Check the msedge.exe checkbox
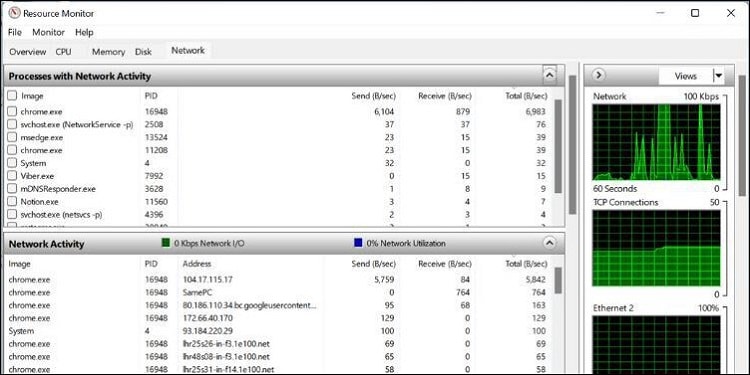 [x=12, y=137]
